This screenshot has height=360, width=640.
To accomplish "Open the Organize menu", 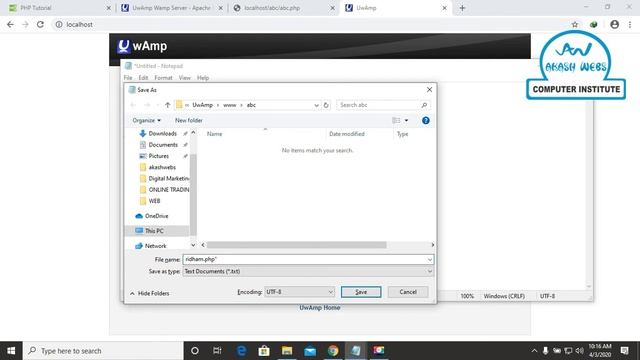I will pyautogui.click(x=147, y=120).
